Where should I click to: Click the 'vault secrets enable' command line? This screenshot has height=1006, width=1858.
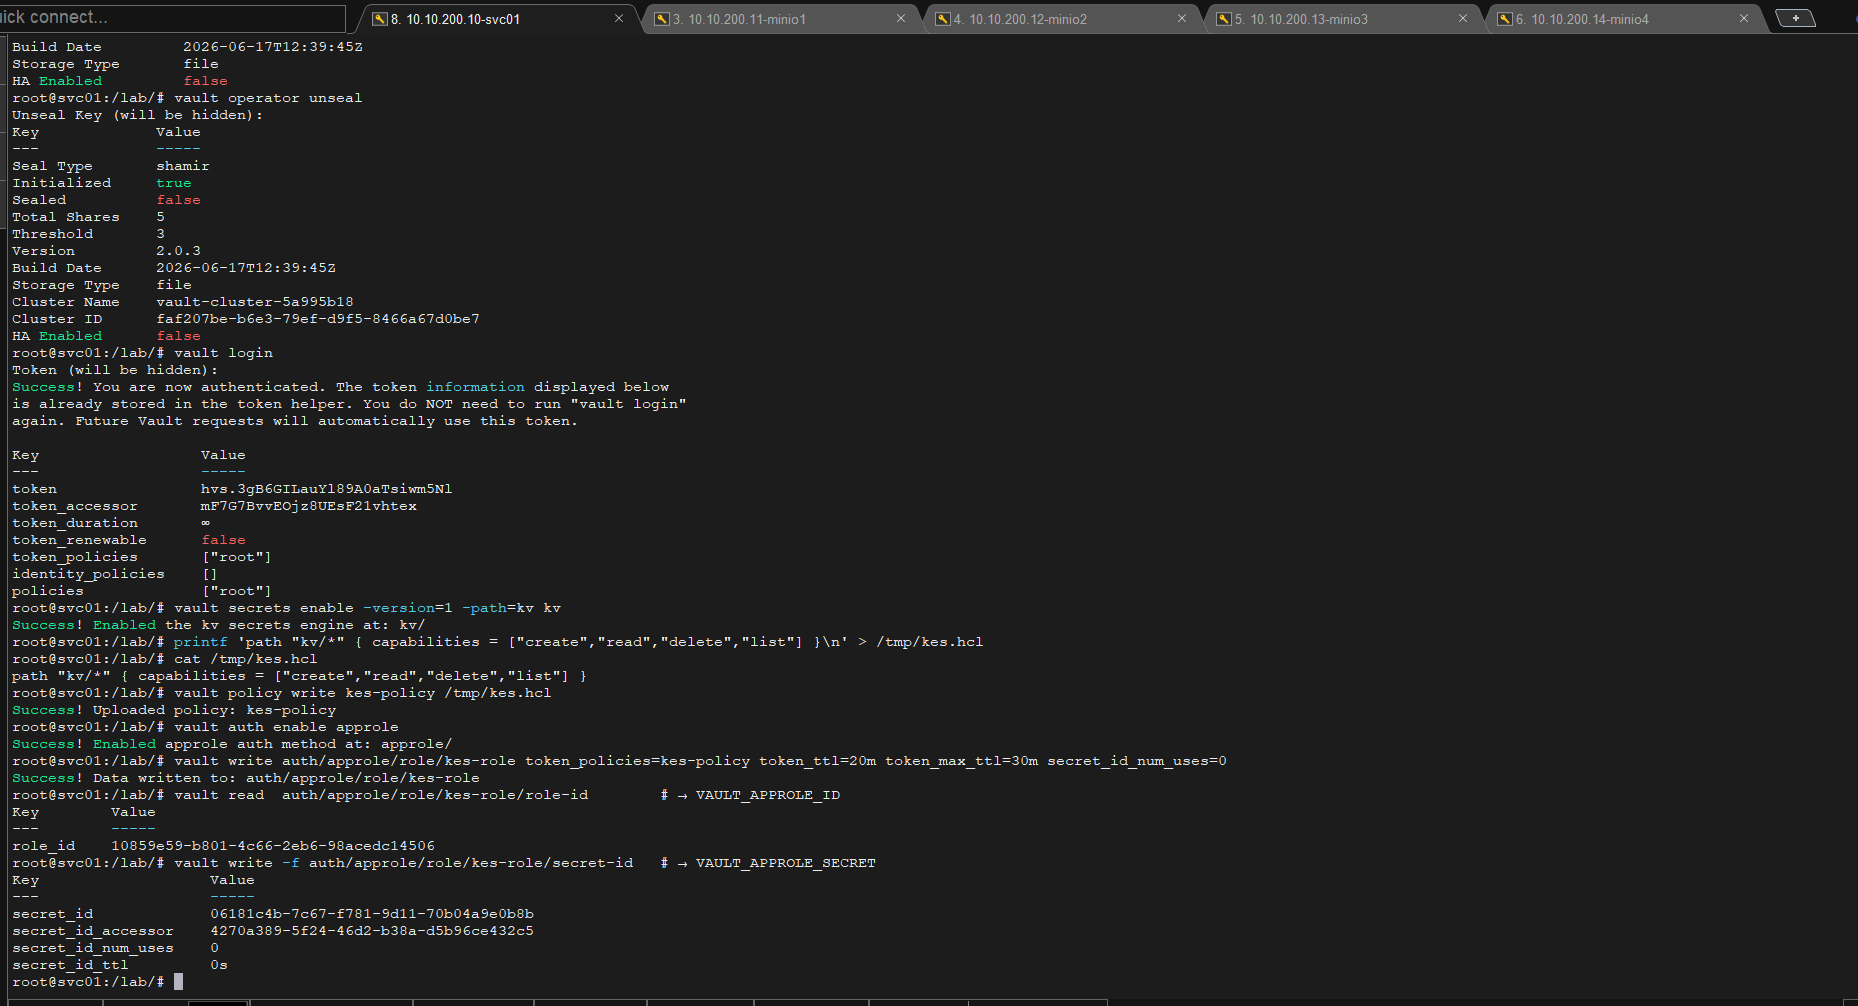[286, 608]
